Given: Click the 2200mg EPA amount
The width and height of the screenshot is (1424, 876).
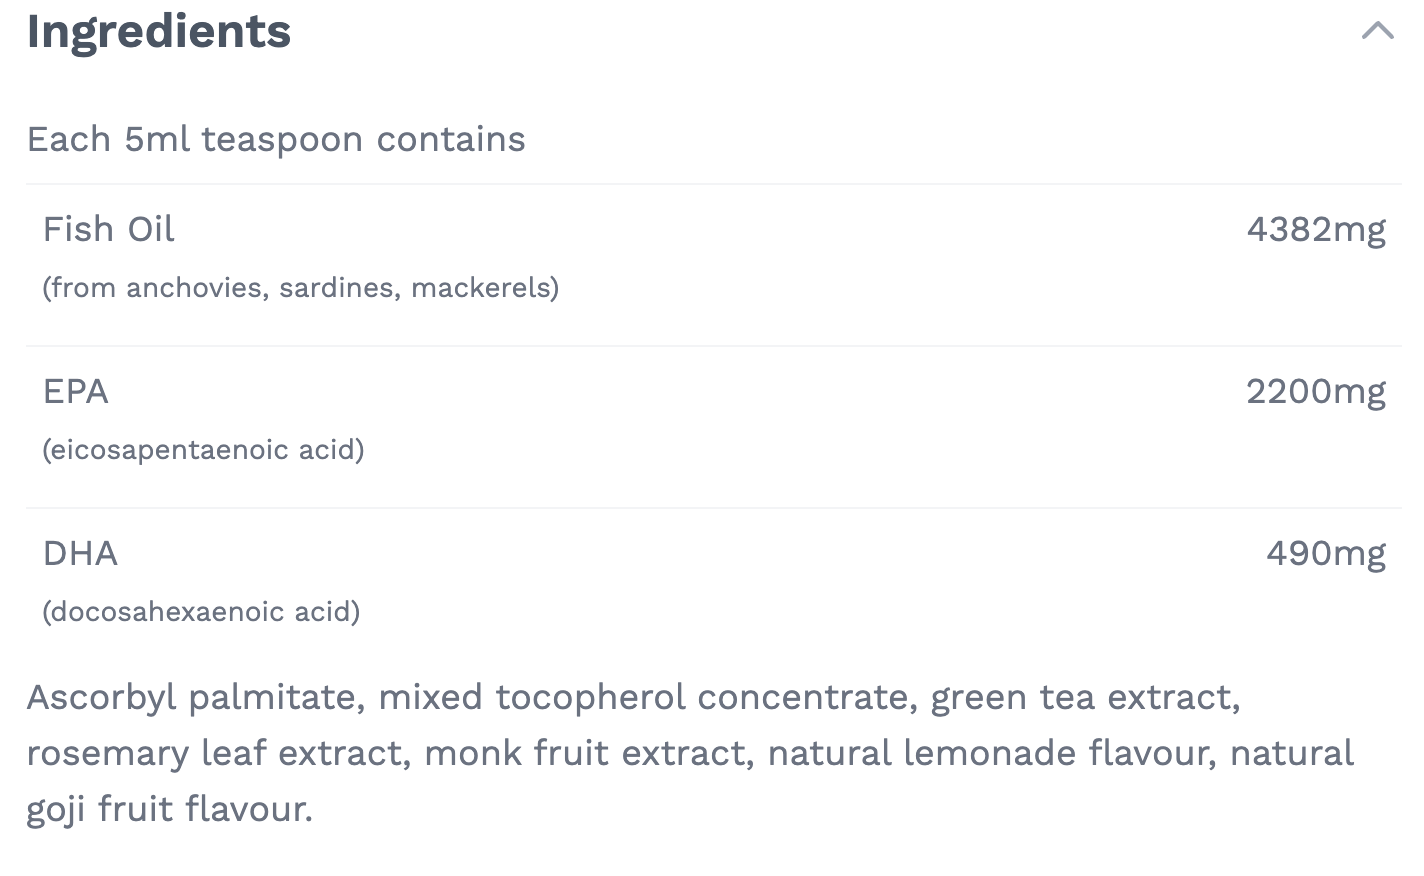Looking at the screenshot, I should coord(1316,391).
